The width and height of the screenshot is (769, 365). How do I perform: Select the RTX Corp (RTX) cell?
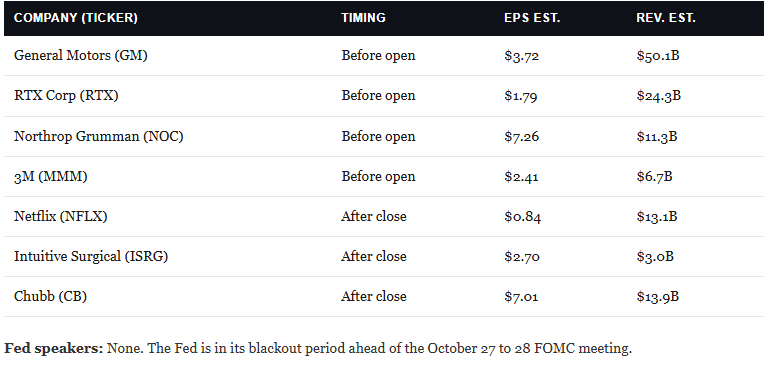click(x=66, y=96)
